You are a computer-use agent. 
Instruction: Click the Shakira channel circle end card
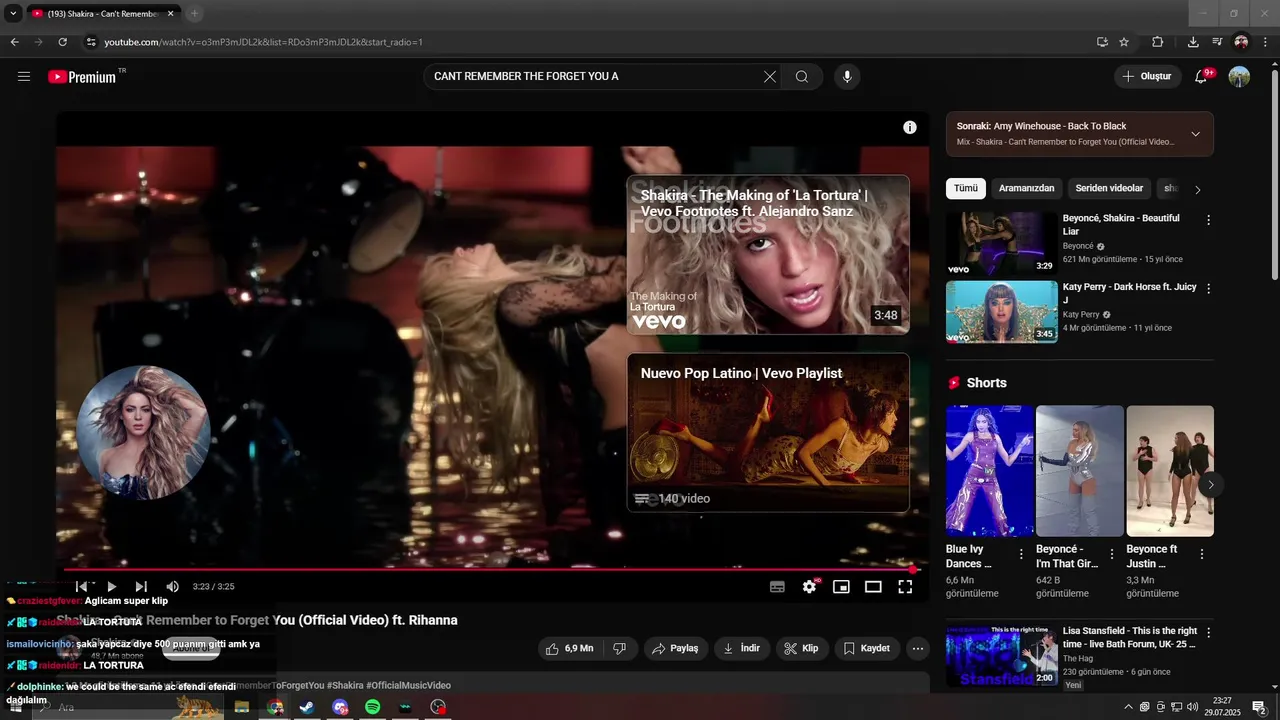click(143, 432)
